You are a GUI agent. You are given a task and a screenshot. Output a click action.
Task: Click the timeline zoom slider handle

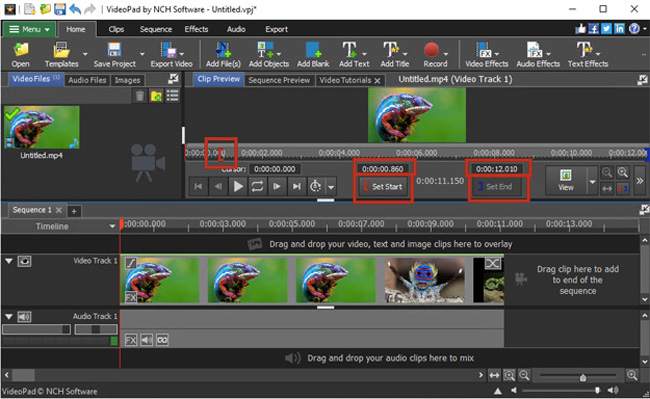pos(583,377)
